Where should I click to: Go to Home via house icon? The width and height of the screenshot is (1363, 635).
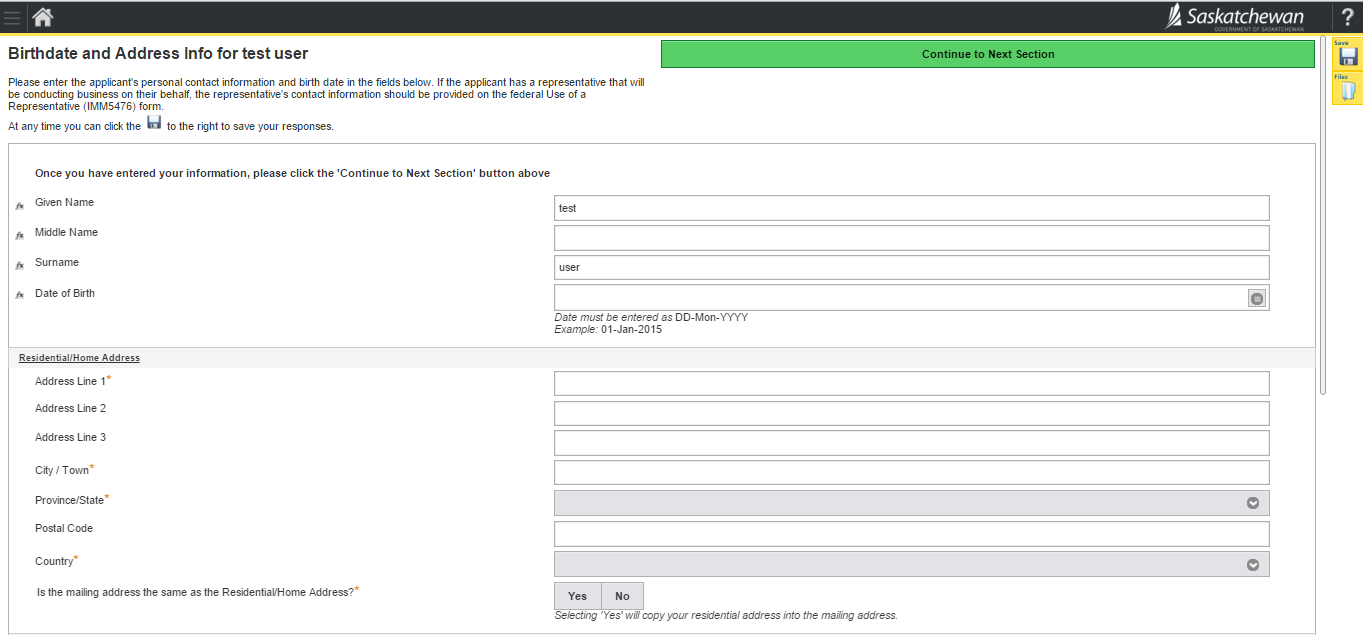point(43,17)
